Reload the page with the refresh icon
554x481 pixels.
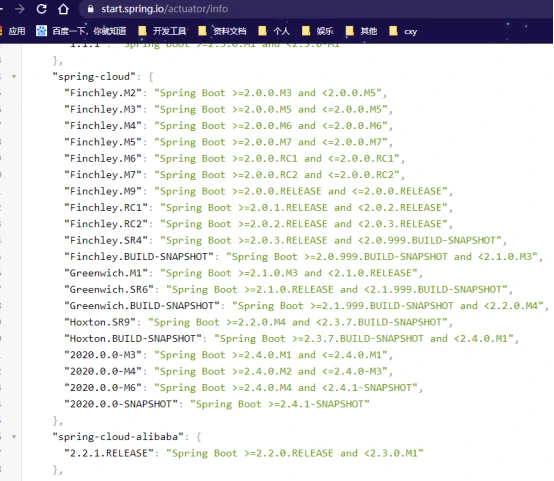click(42, 9)
